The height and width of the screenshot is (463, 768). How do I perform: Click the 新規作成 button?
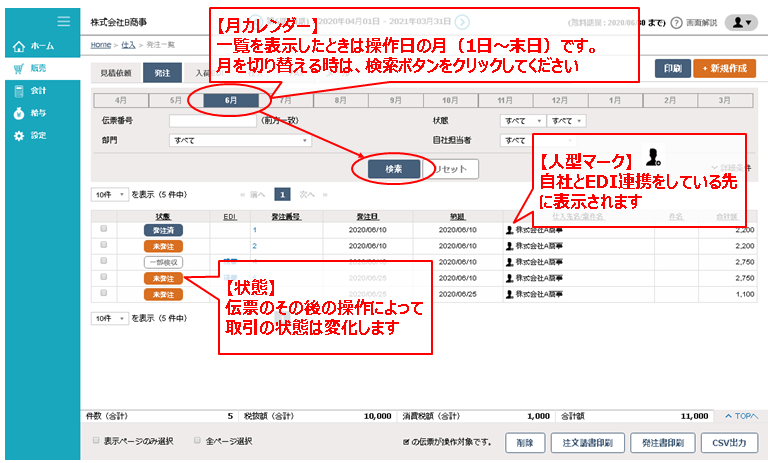(725, 68)
